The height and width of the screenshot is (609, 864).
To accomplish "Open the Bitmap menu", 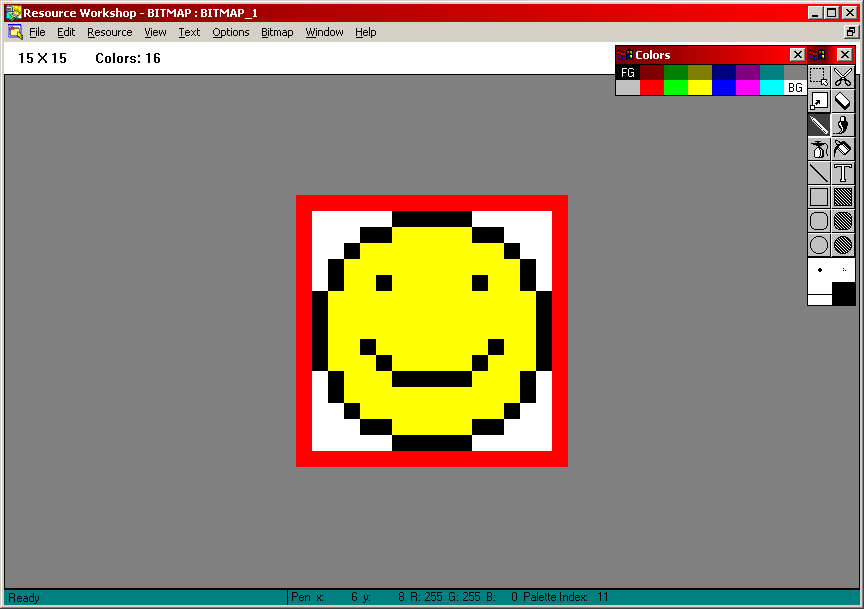I will click(x=277, y=32).
